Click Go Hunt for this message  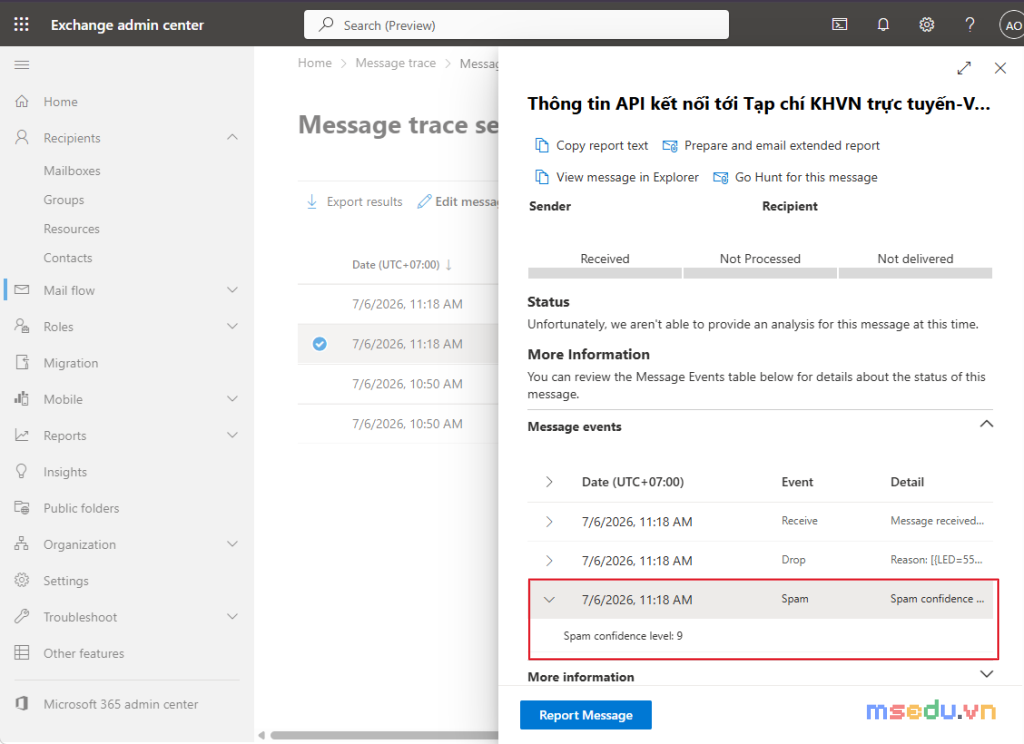[795, 178]
